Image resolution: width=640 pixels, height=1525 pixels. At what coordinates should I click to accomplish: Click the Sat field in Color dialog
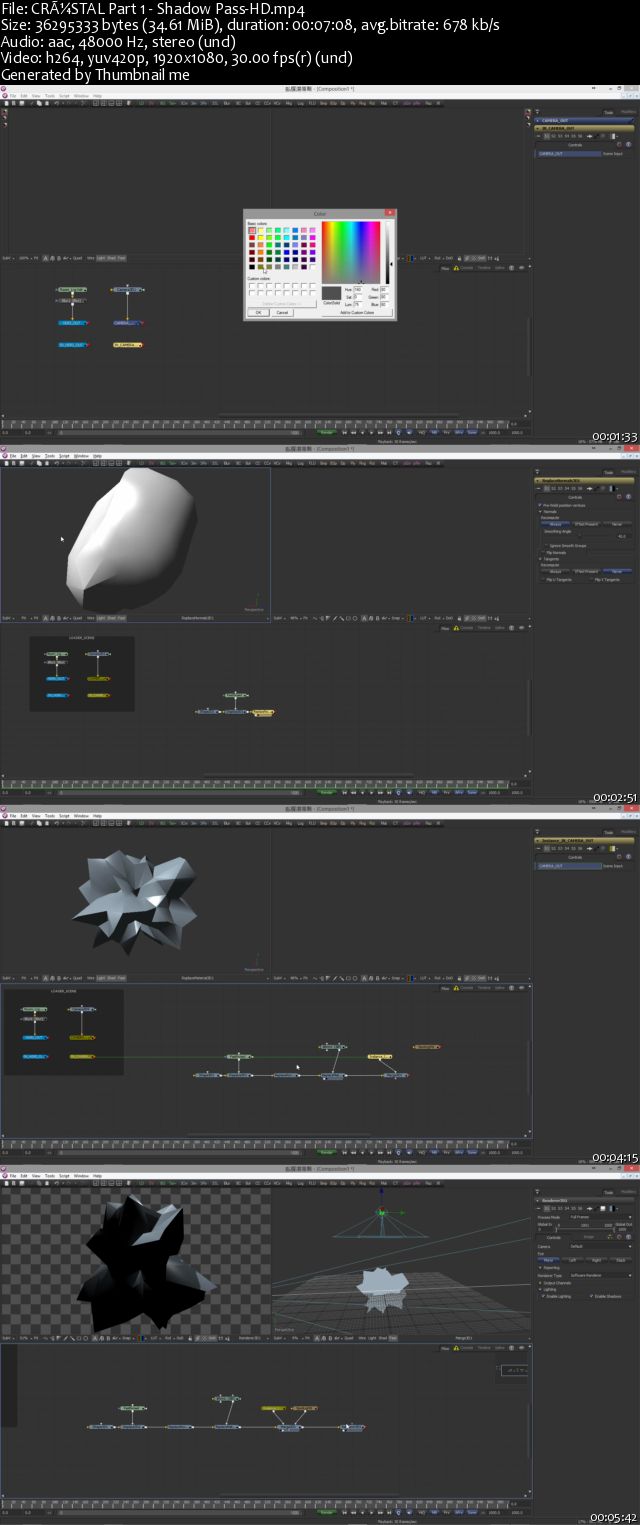pyautogui.click(x=357, y=297)
